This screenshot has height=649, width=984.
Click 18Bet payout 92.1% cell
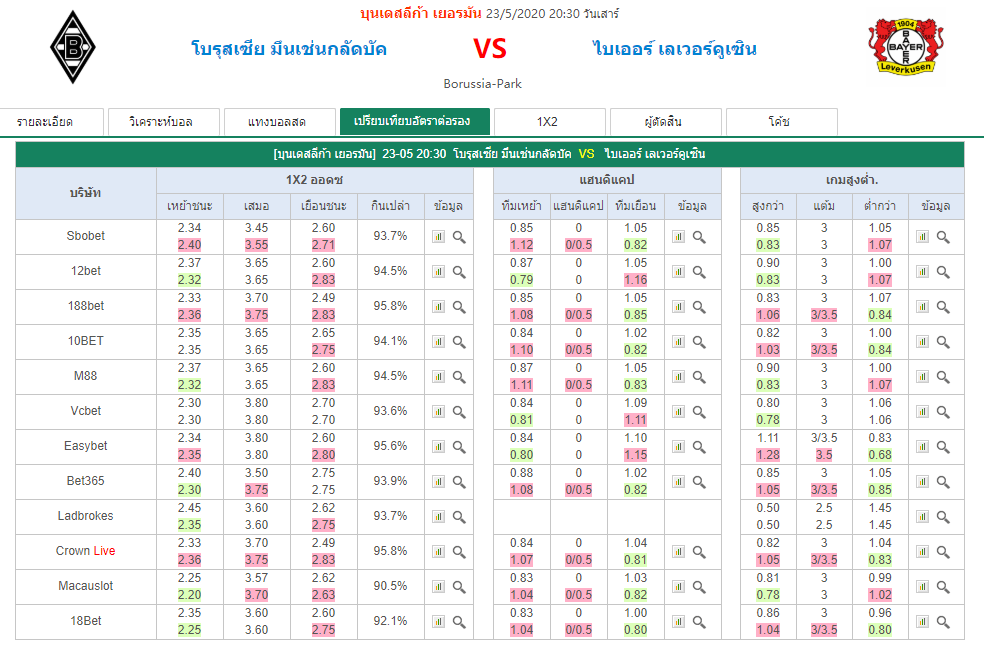pyautogui.click(x=390, y=621)
